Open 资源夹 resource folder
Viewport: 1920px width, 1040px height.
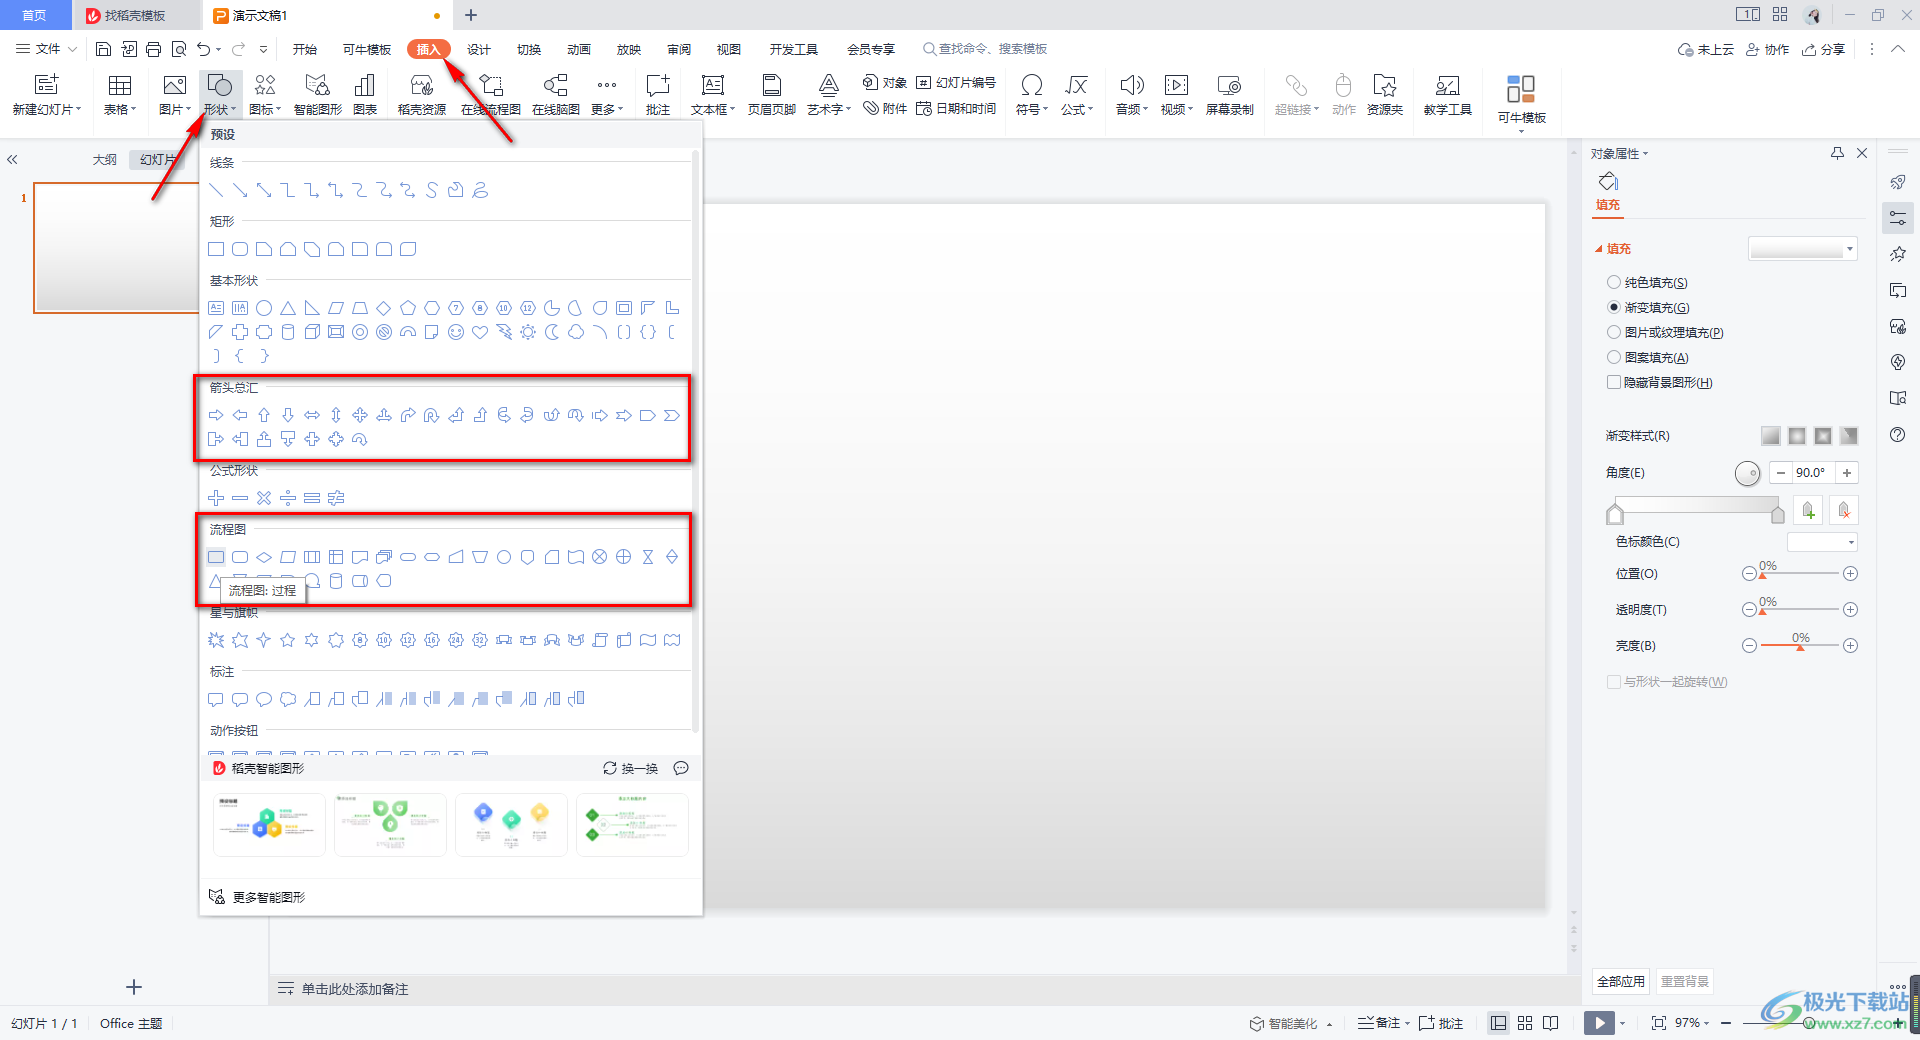1385,95
